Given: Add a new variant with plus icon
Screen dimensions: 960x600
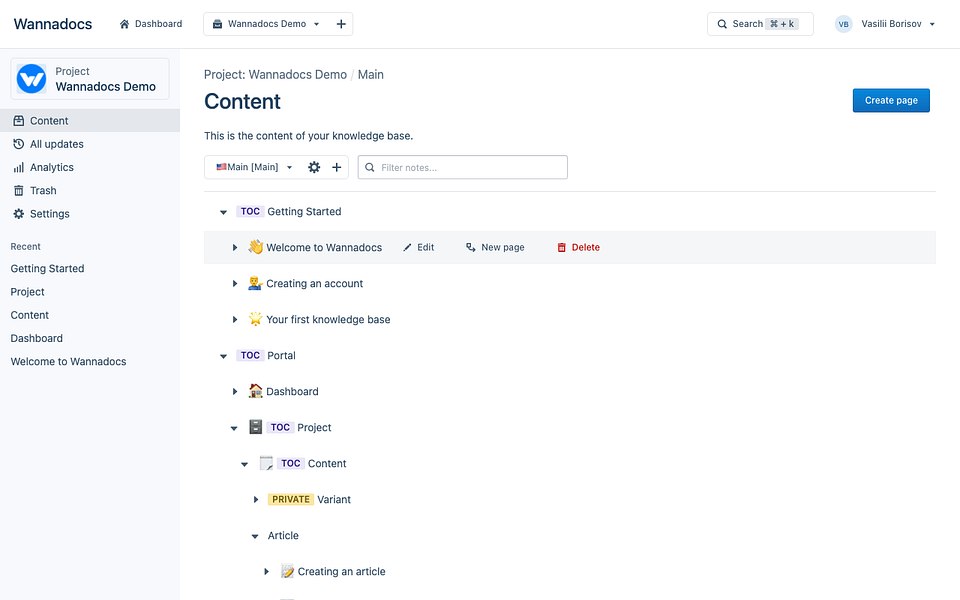Looking at the screenshot, I should [337, 167].
